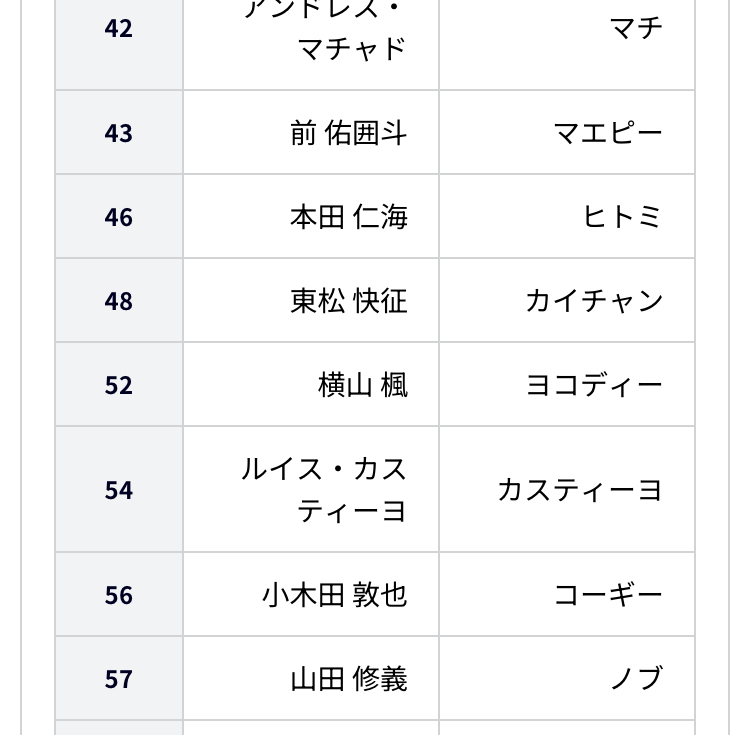Click nickname カイチャン
Viewport: 750px width, 735px height.
595,301
